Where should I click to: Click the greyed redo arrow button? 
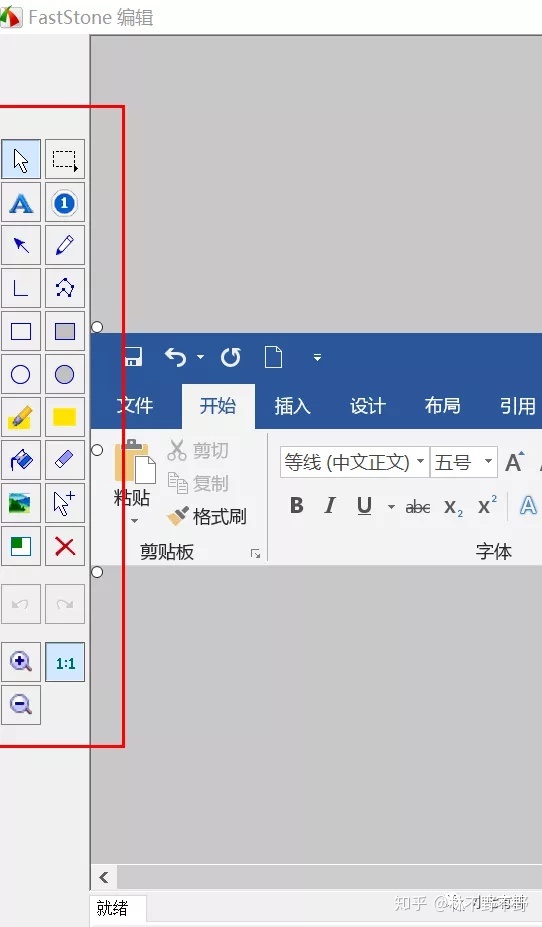pos(64,604)
